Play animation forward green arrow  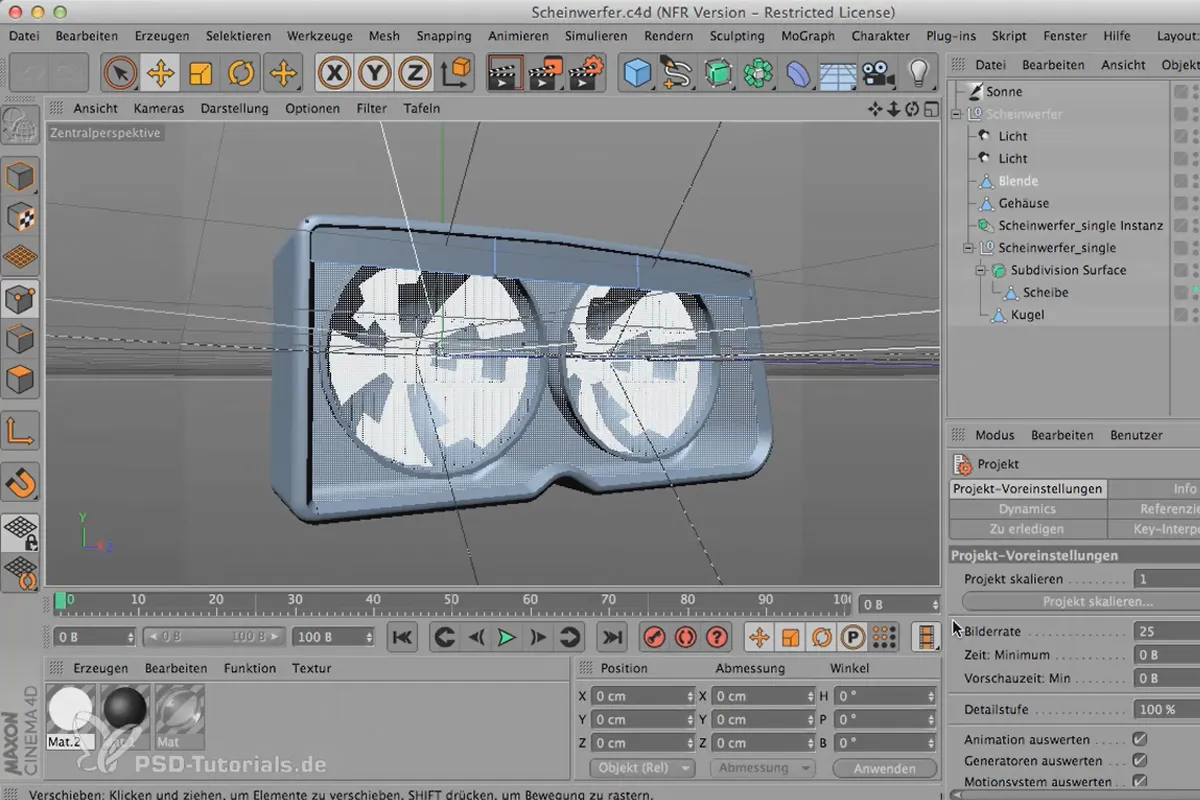point(507,637)
